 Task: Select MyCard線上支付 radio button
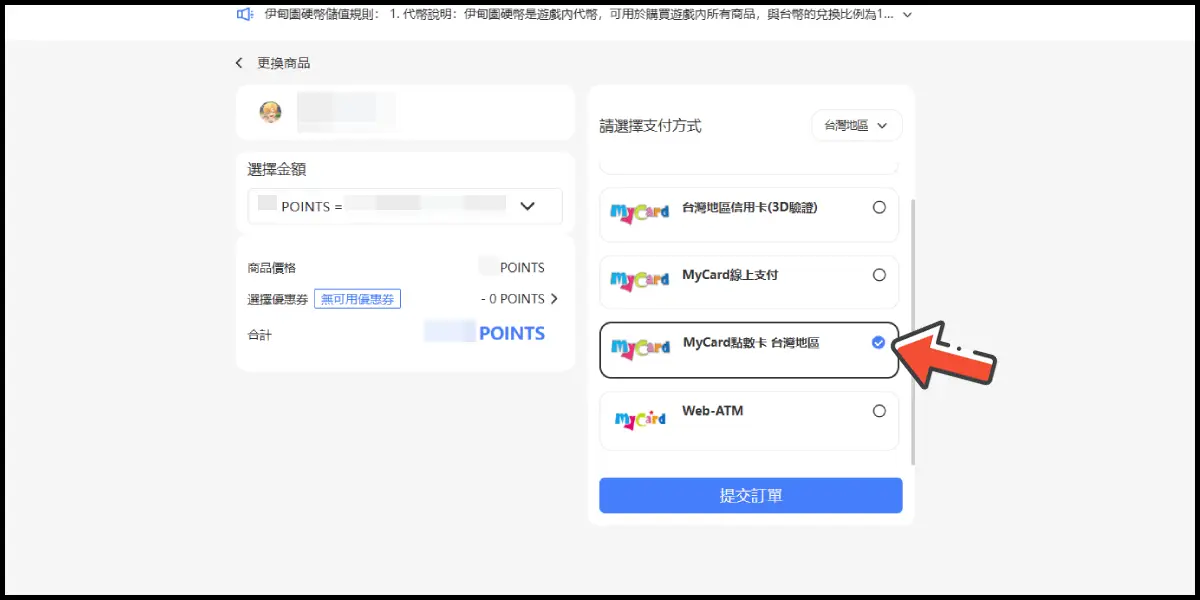[879, 275]
